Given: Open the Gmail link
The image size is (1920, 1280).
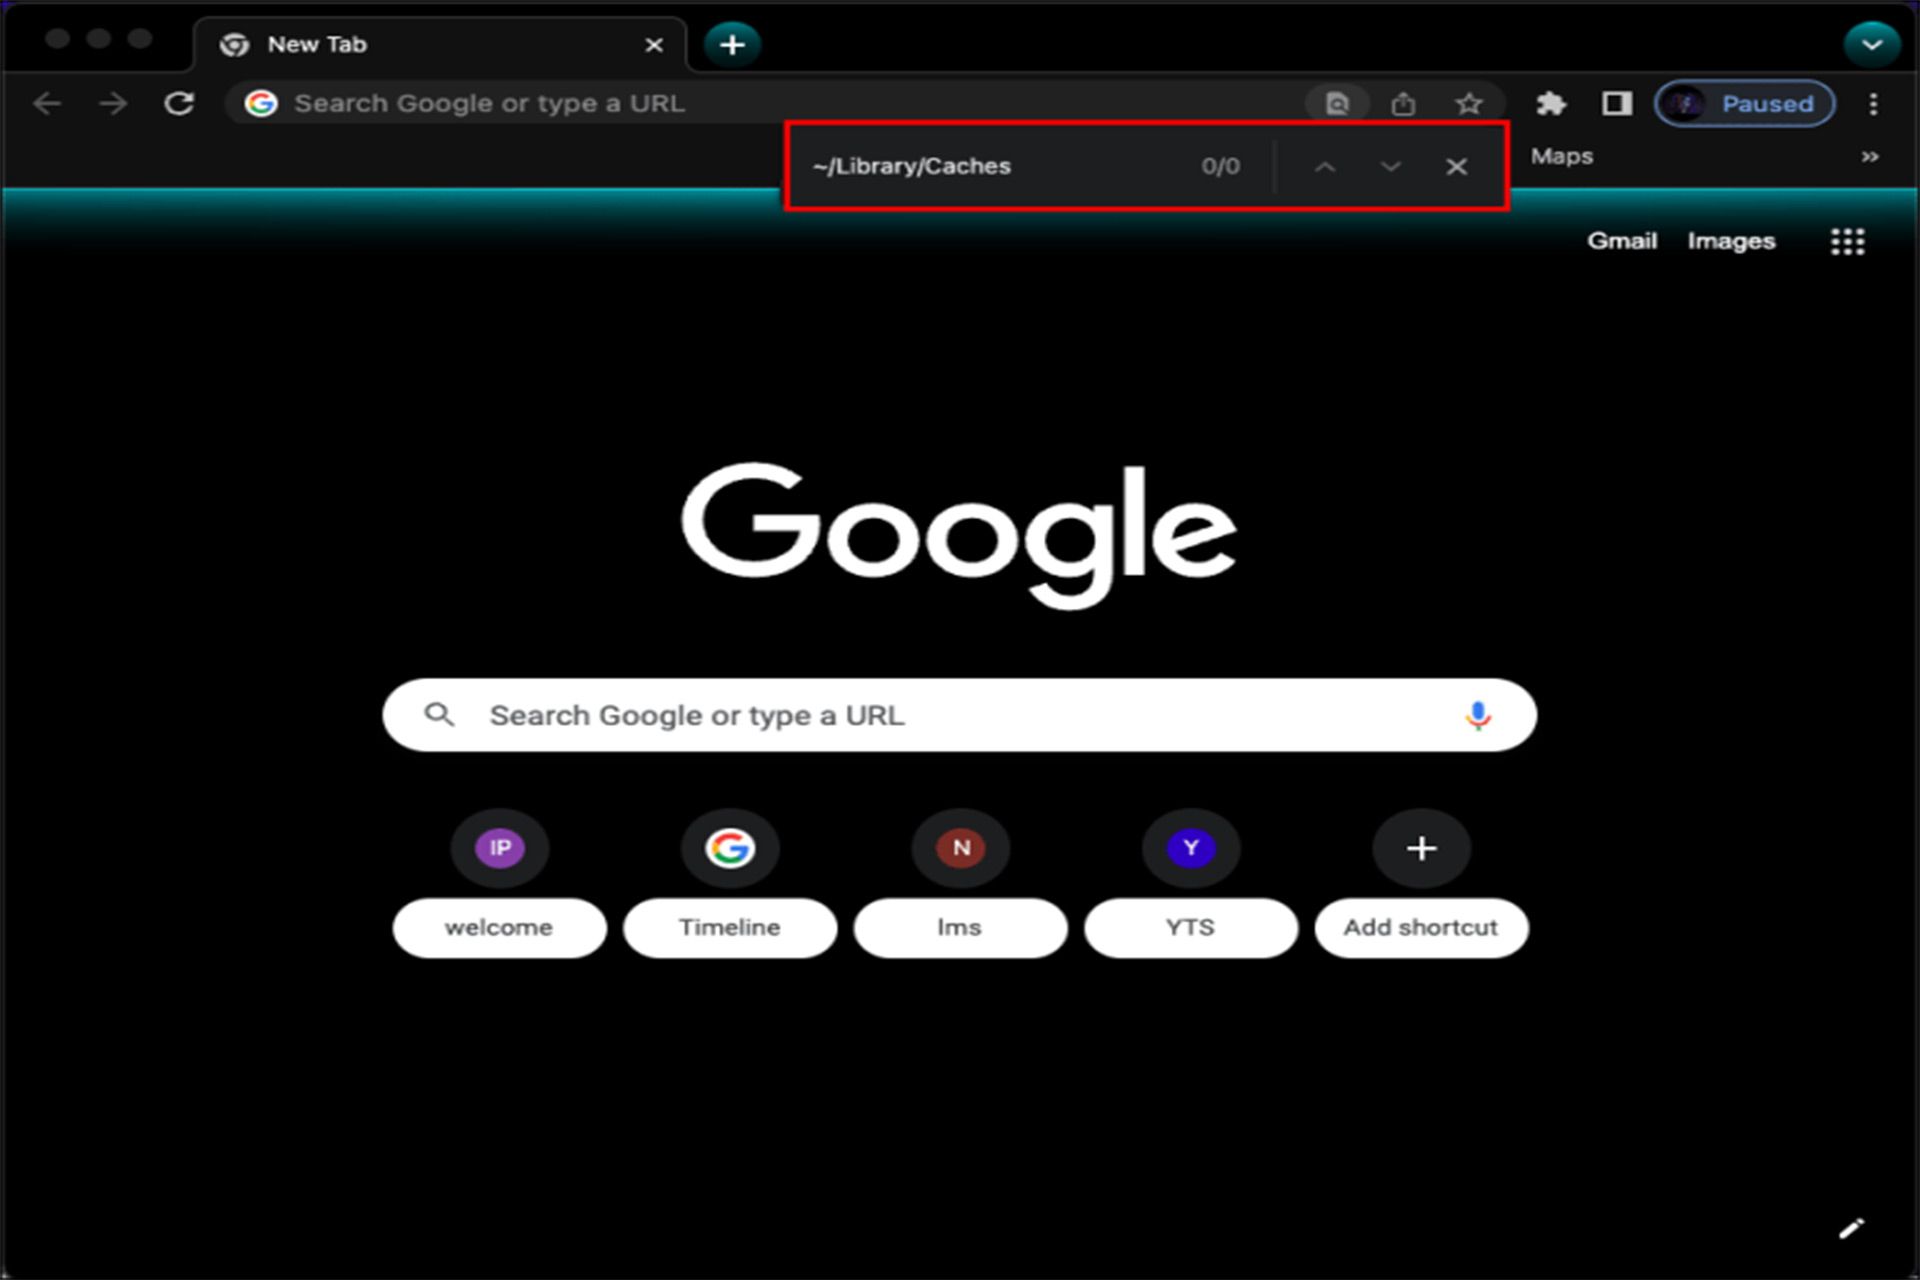Looking at the screenshot, I should (x=1622, y=241).
